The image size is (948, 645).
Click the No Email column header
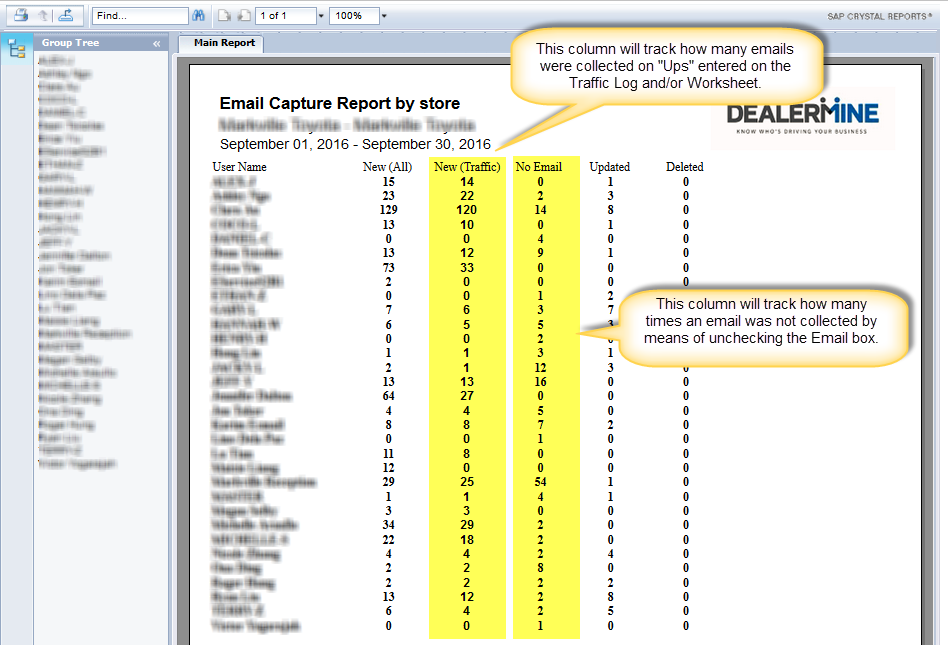538,167
